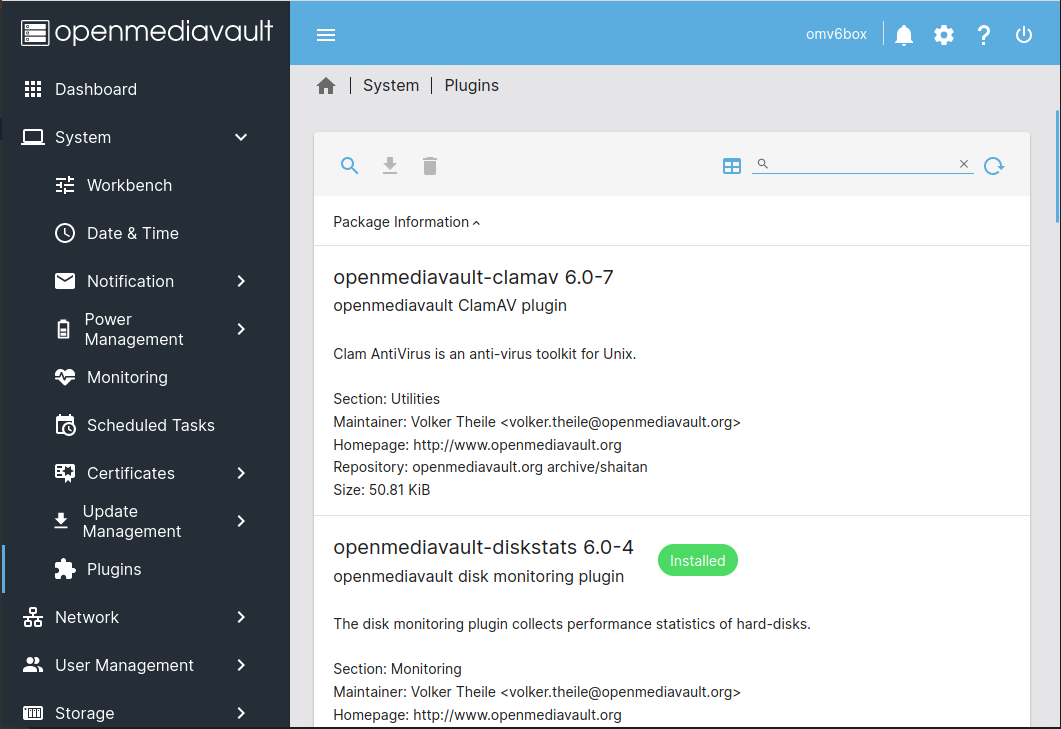Click the hamburger menu icon
This screenshot has width=1061, height=729.
(x=325, y=34)
